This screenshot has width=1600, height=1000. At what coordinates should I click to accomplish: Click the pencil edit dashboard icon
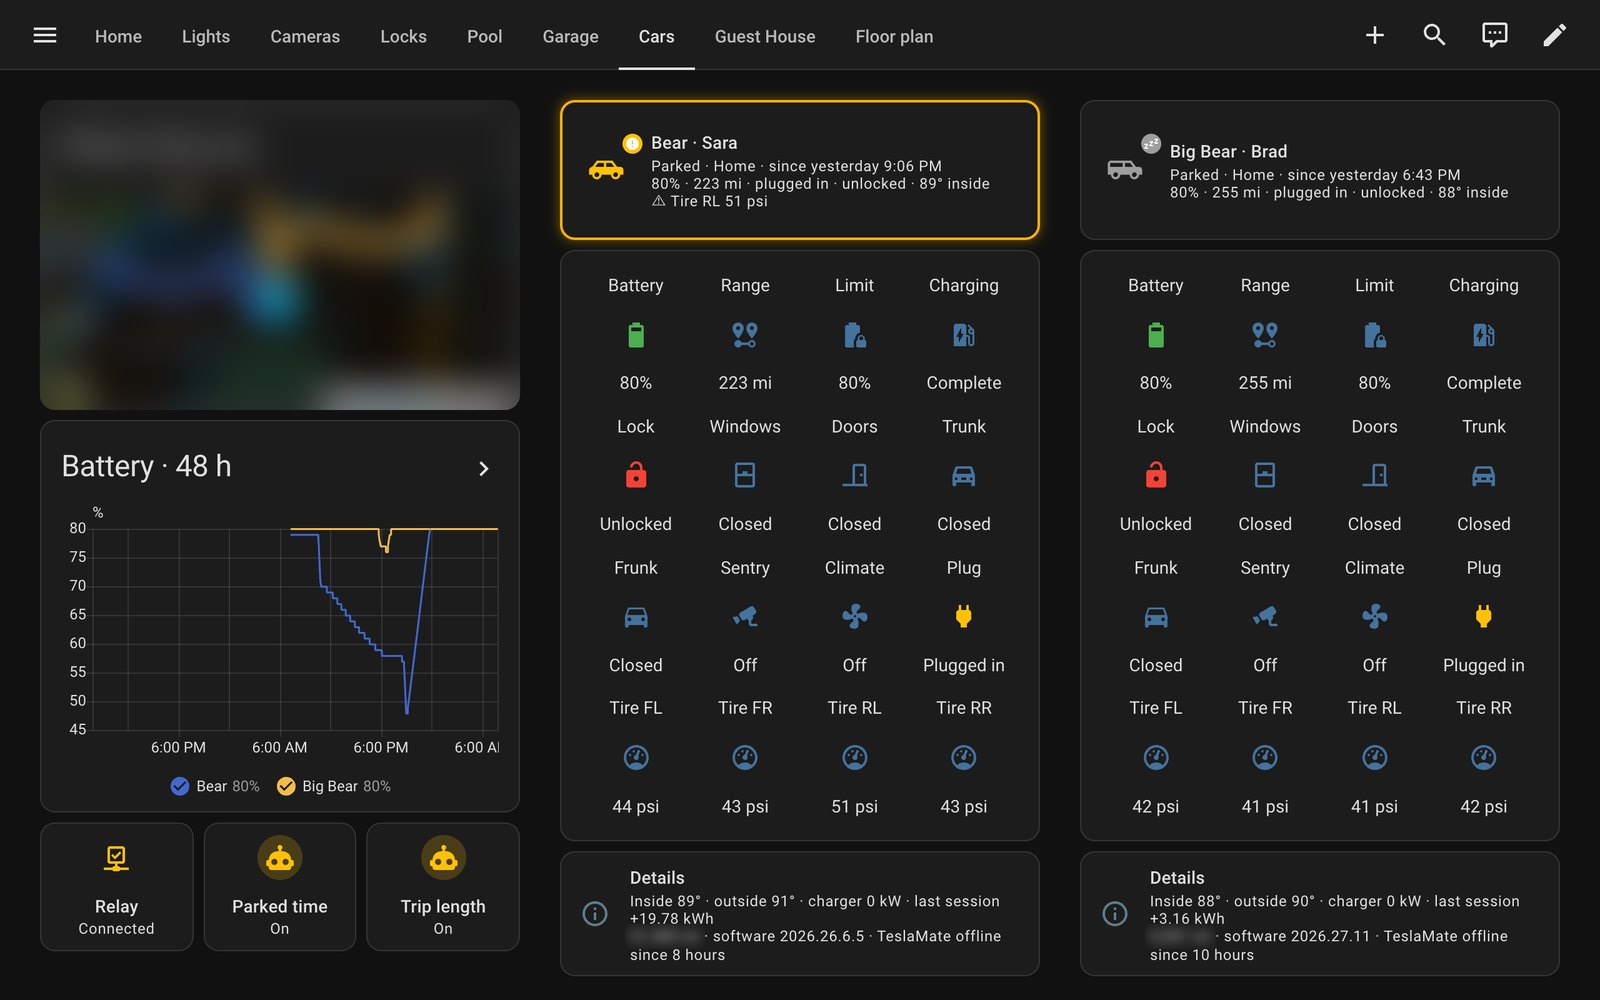tap(1554, 35)
